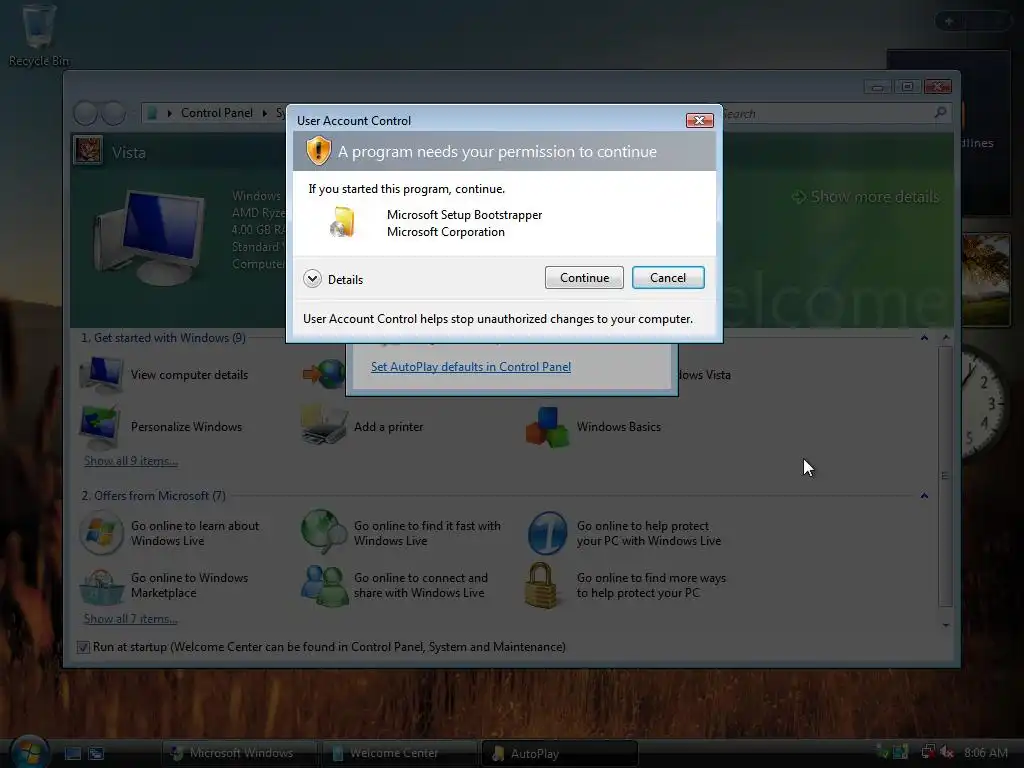Click Continue in User Account Control dialog
The width and height of the screenshot is (1024, 768).
584,278
